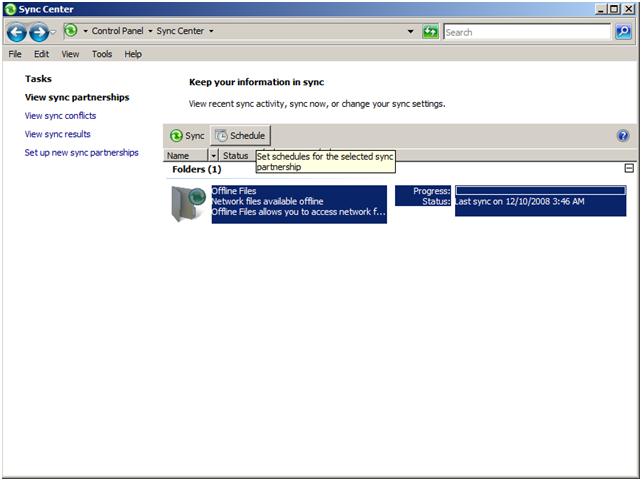Expand arrow after Sync Center breadcrumb
The height and width of the screenshot is (481, 642).
tap(211, 31)
